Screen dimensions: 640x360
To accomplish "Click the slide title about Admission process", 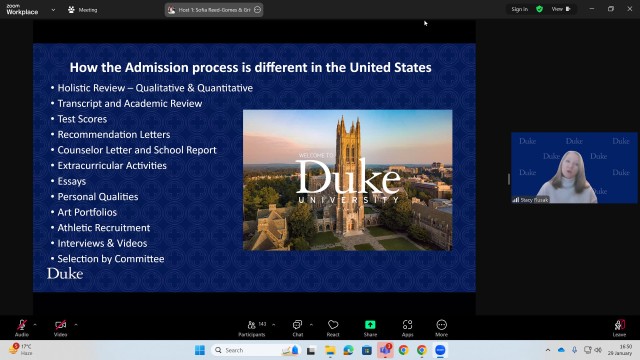I will click(x=251, y=67).
